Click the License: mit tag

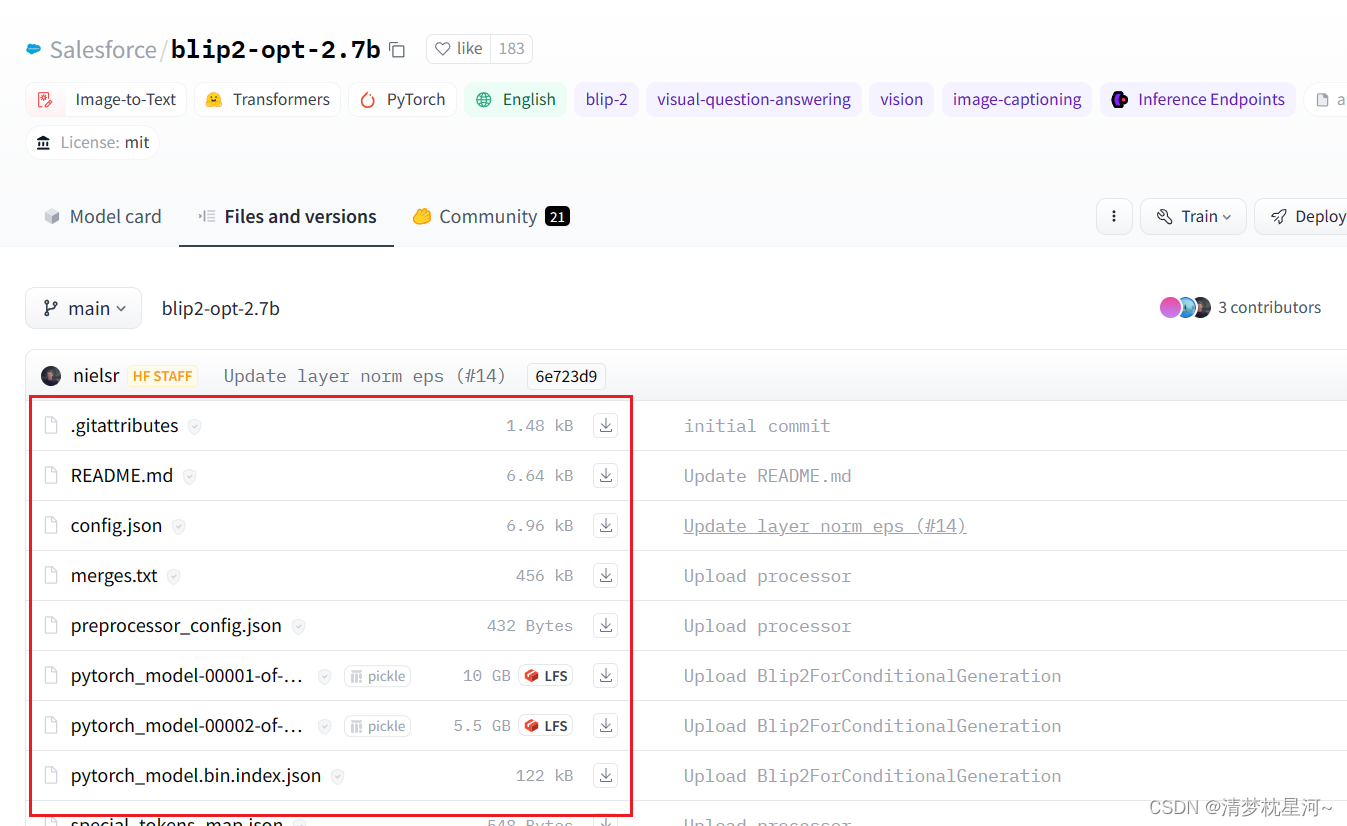point(92,142)
